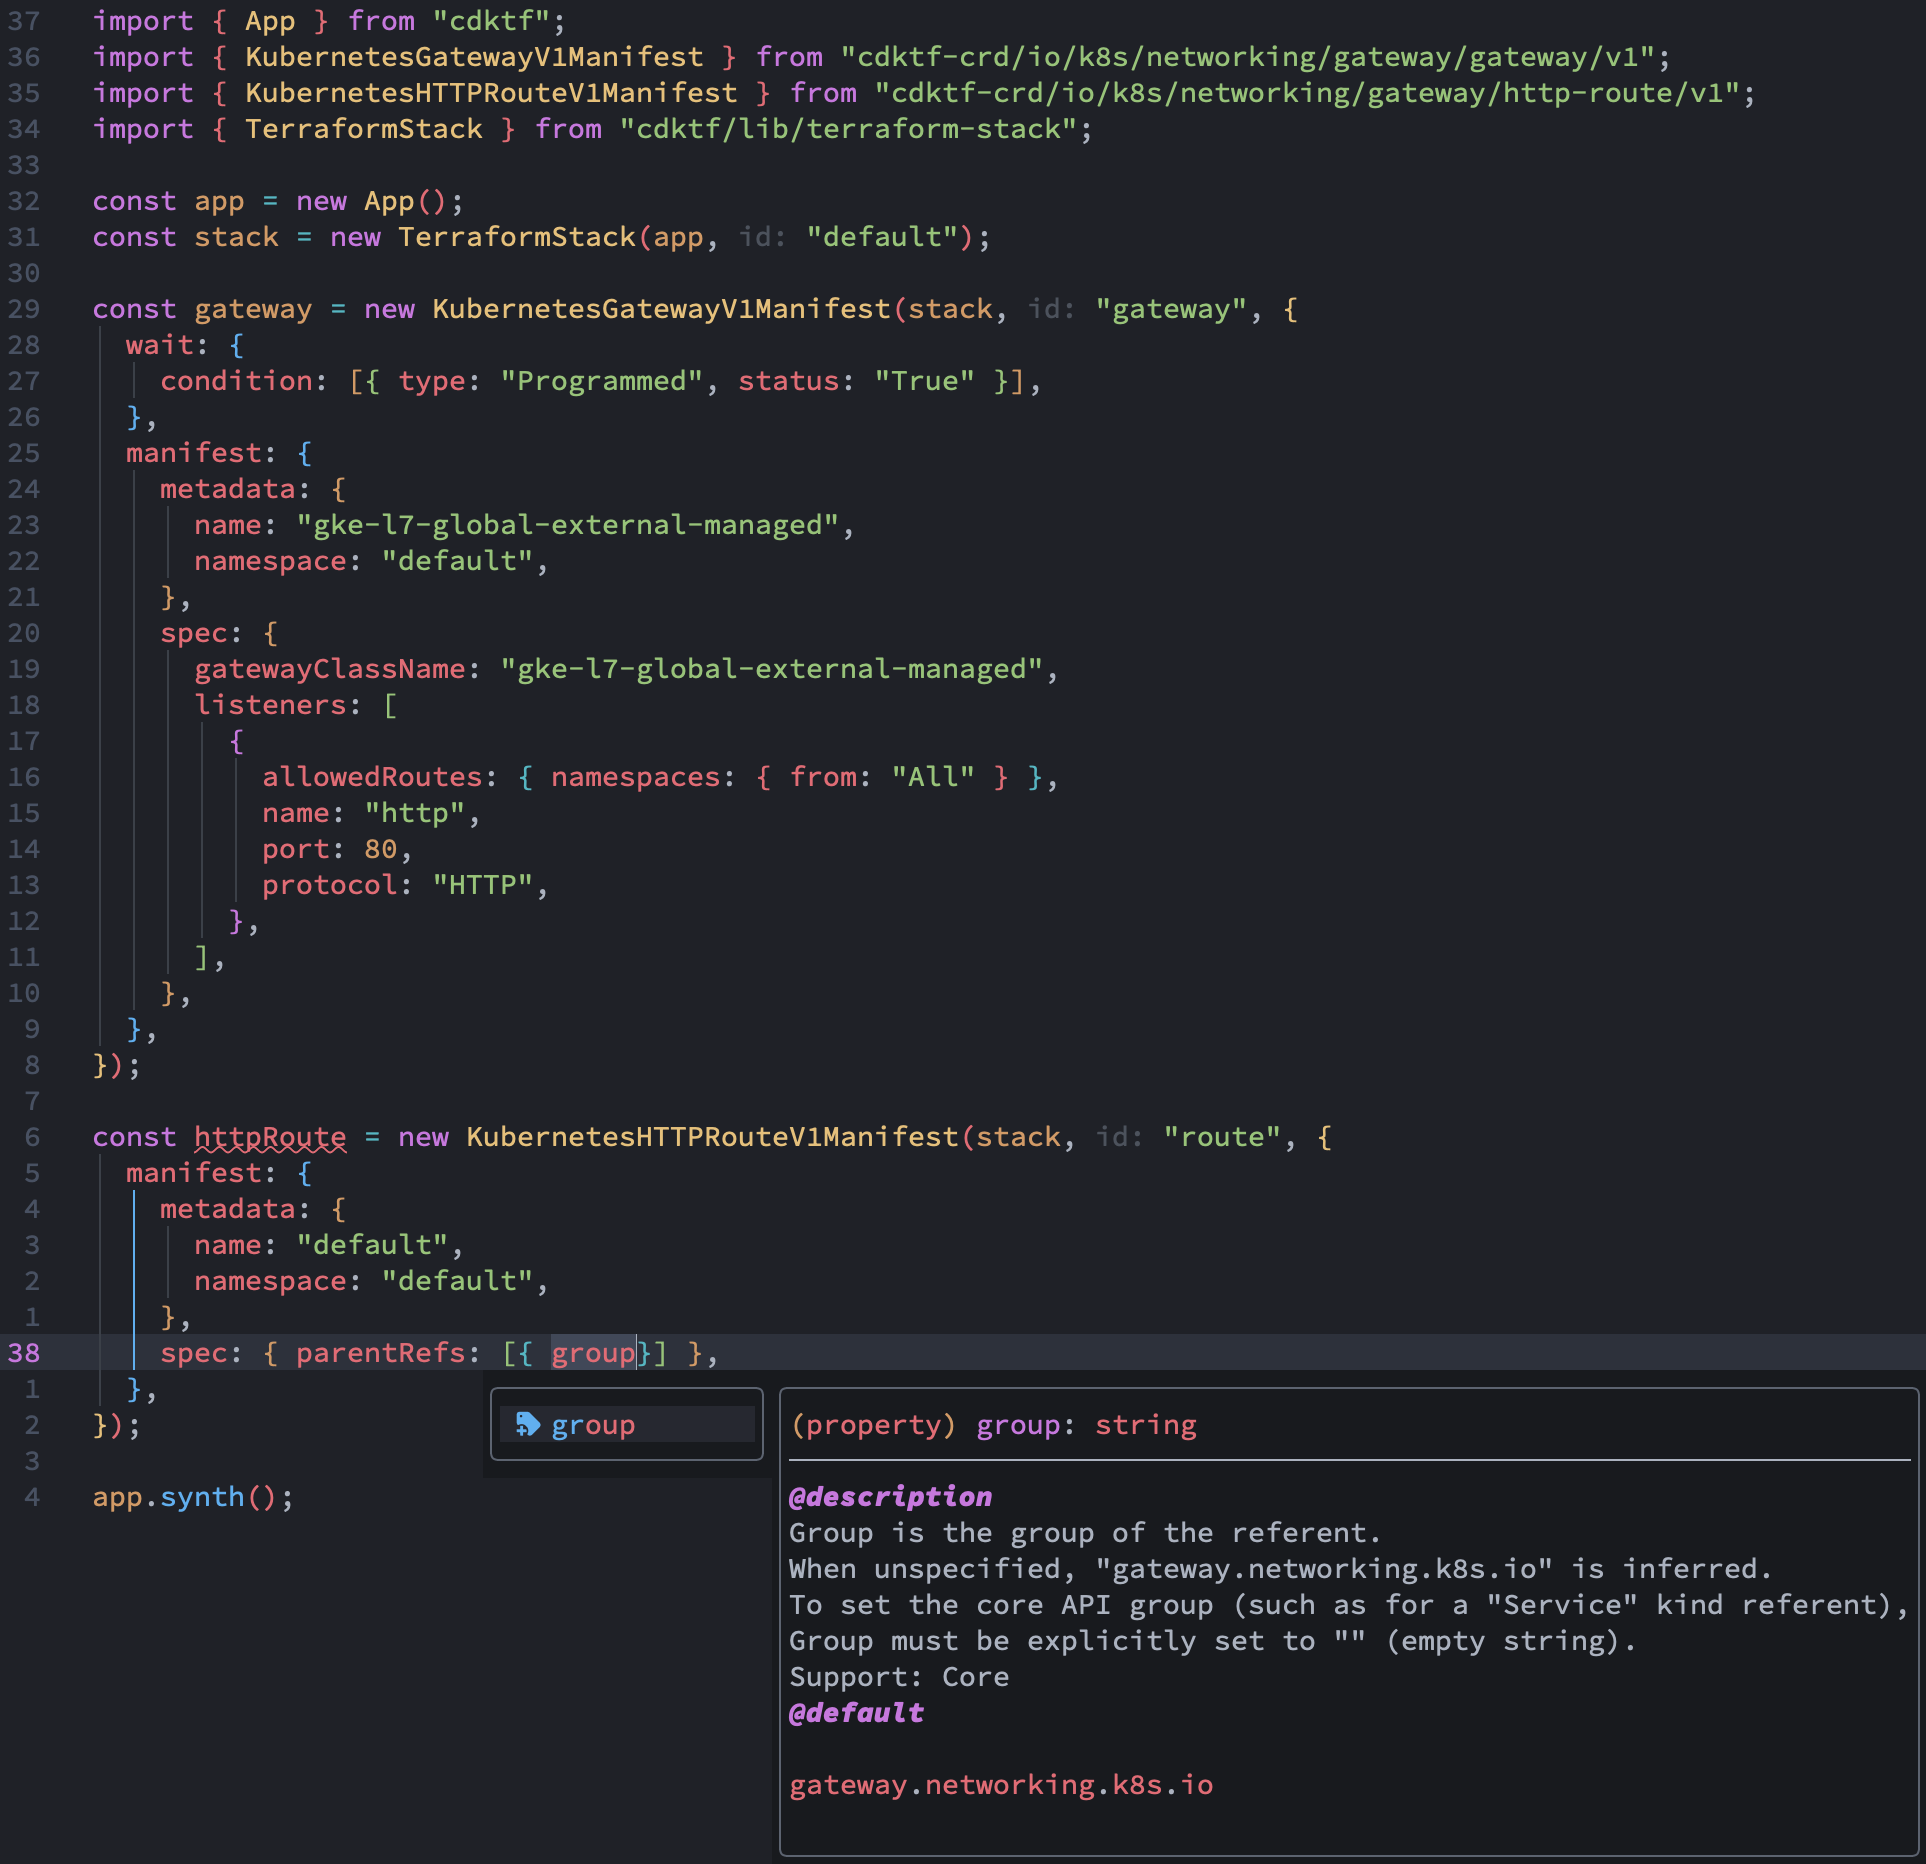Click the "HTTP" protocol string value
The height and width of the screenshot is (1864, 1926).
(x=482, y=885)
